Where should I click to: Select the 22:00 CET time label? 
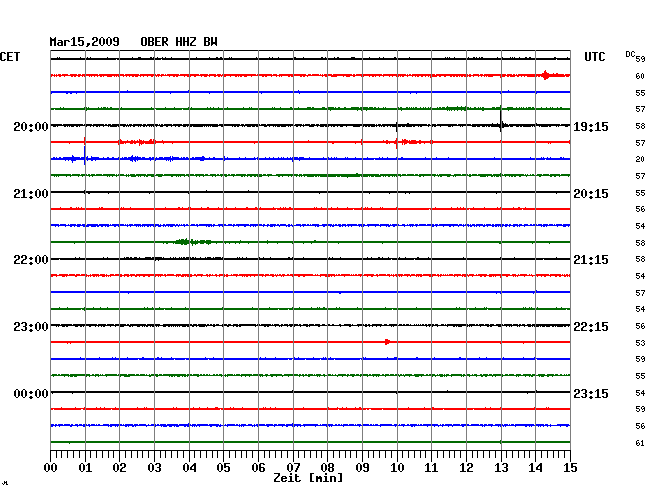(31, 260)
